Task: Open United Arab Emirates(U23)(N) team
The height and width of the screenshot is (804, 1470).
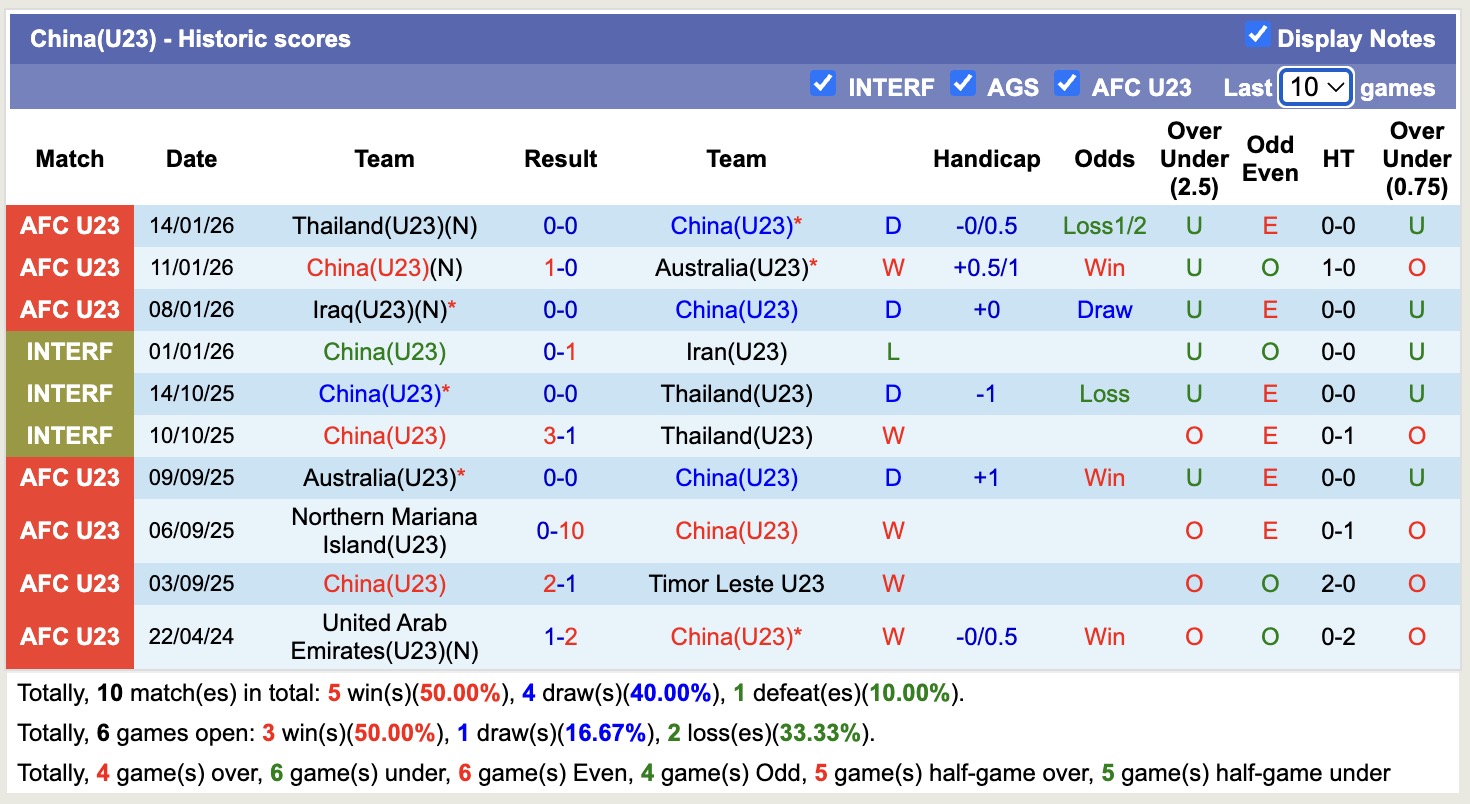Action: pyautogui.click(x=384, y=637)
